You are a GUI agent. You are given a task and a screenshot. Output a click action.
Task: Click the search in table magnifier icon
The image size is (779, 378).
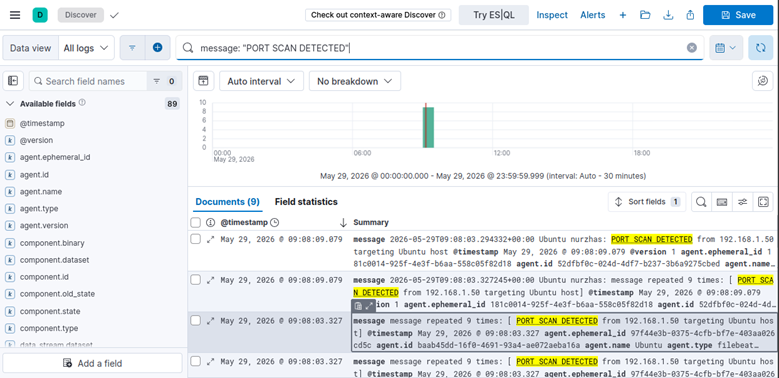(701, 202)
